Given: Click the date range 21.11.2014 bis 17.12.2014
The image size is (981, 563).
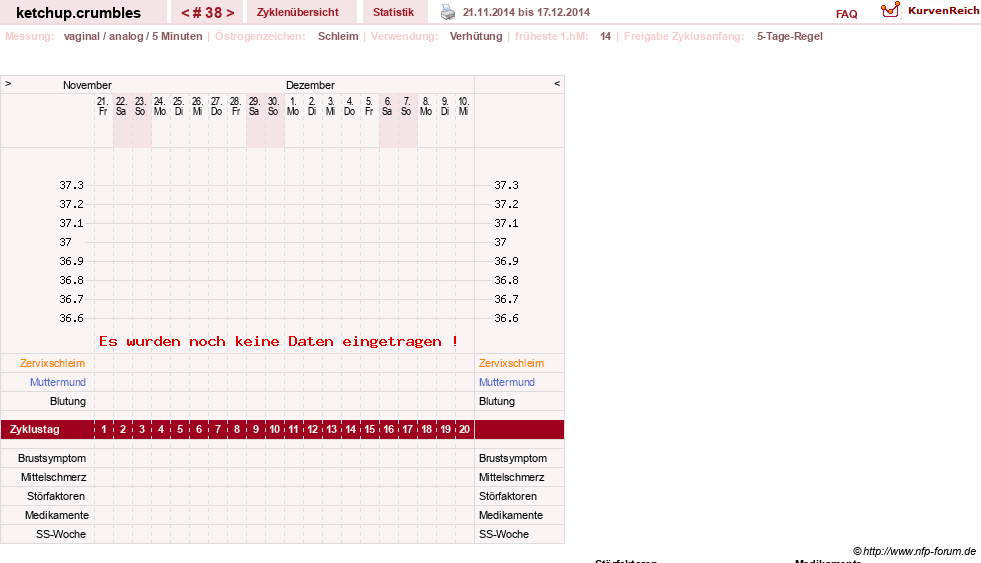Looking at the screenshot, I should coord(526,12).
